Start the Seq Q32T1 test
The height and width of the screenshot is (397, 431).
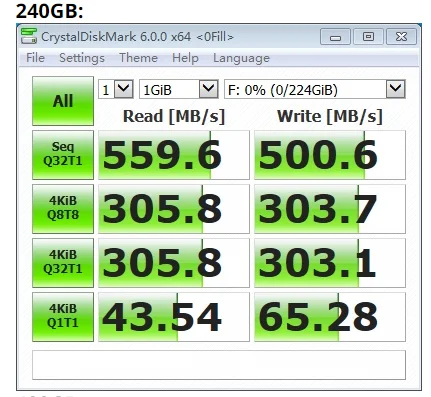pyautogui.click(x=63, y=155)
